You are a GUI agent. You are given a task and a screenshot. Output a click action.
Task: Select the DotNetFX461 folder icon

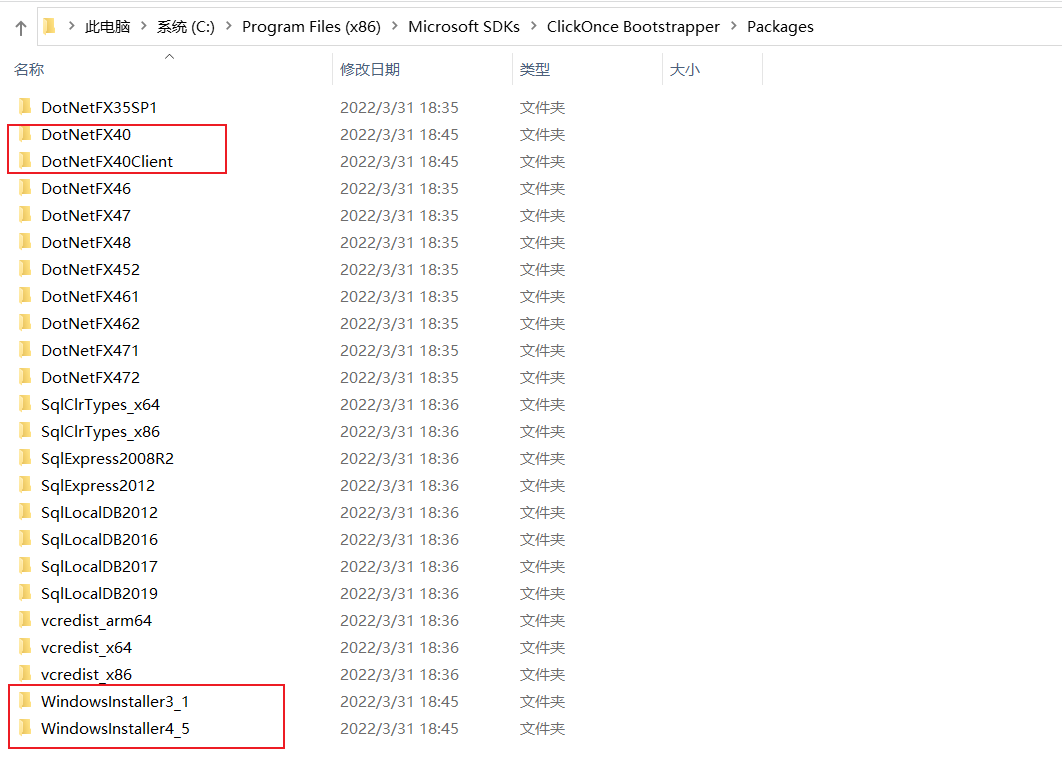pyautogui.click(x=25, y=296)
